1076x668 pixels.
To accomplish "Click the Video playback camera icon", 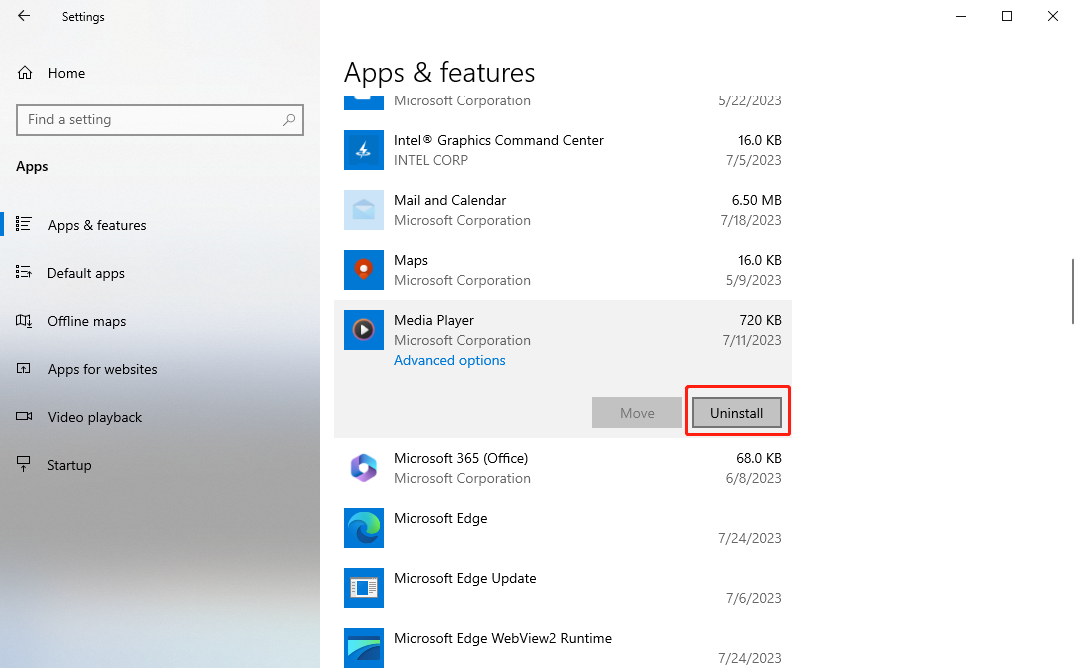I will (24, 416).
